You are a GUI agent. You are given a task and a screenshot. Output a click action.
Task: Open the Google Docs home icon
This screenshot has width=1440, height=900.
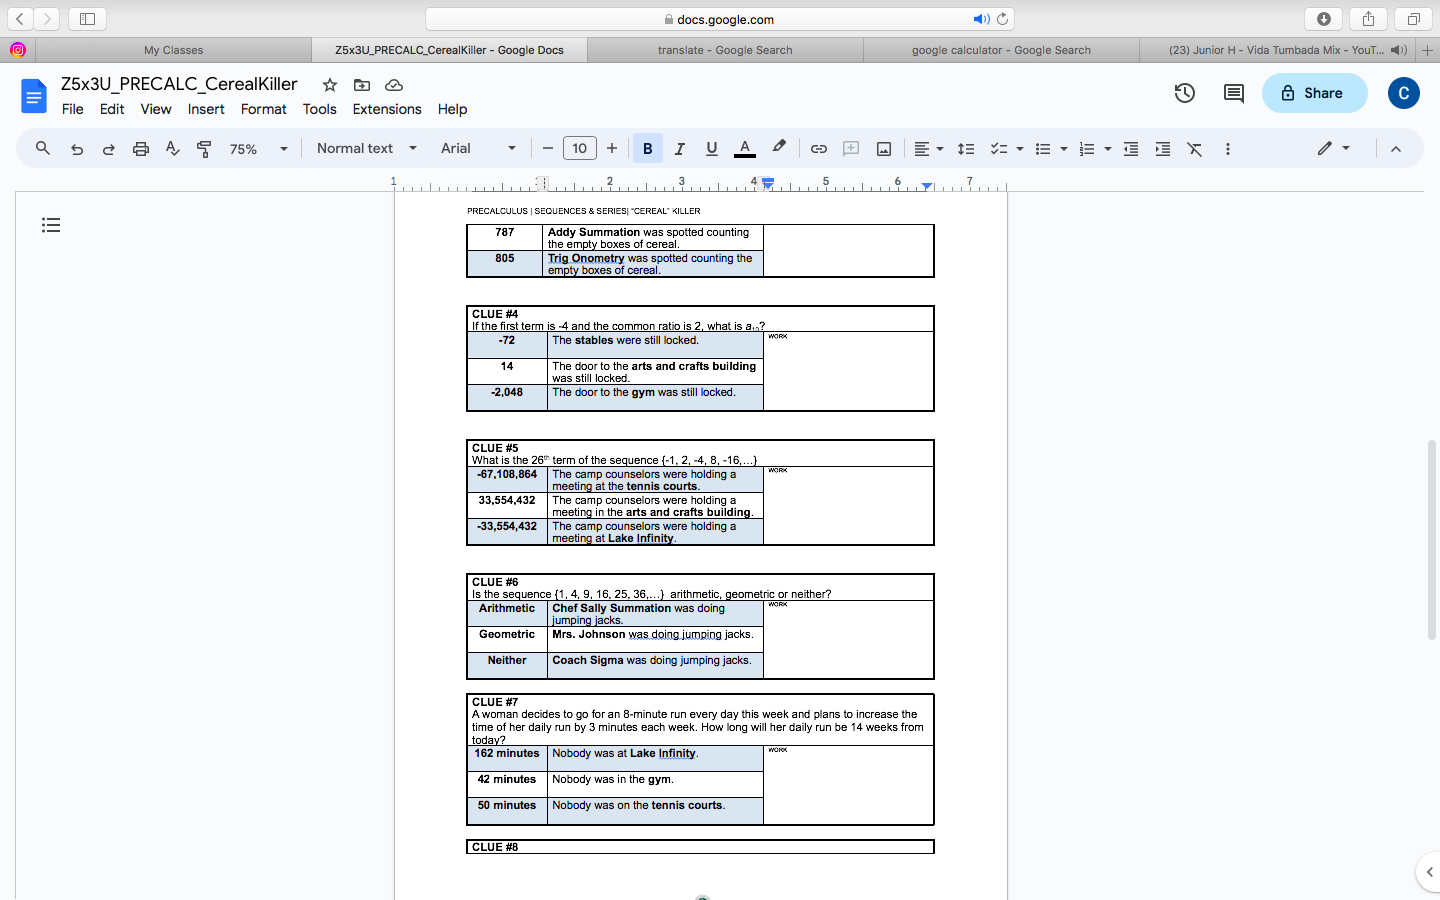click(x=34, y=96)
